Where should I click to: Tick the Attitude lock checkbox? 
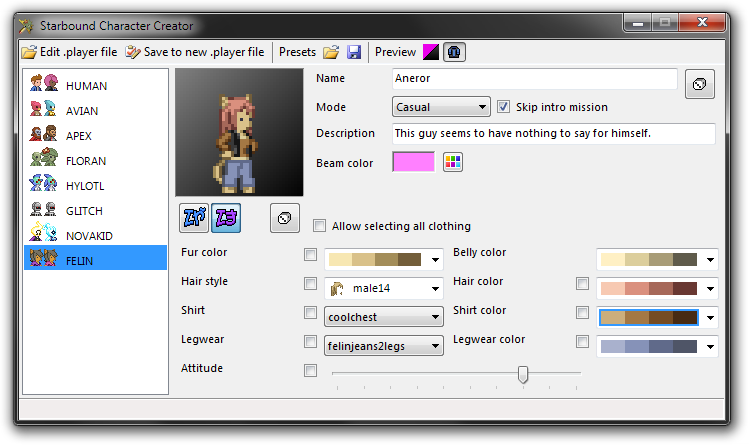[310, 371]
